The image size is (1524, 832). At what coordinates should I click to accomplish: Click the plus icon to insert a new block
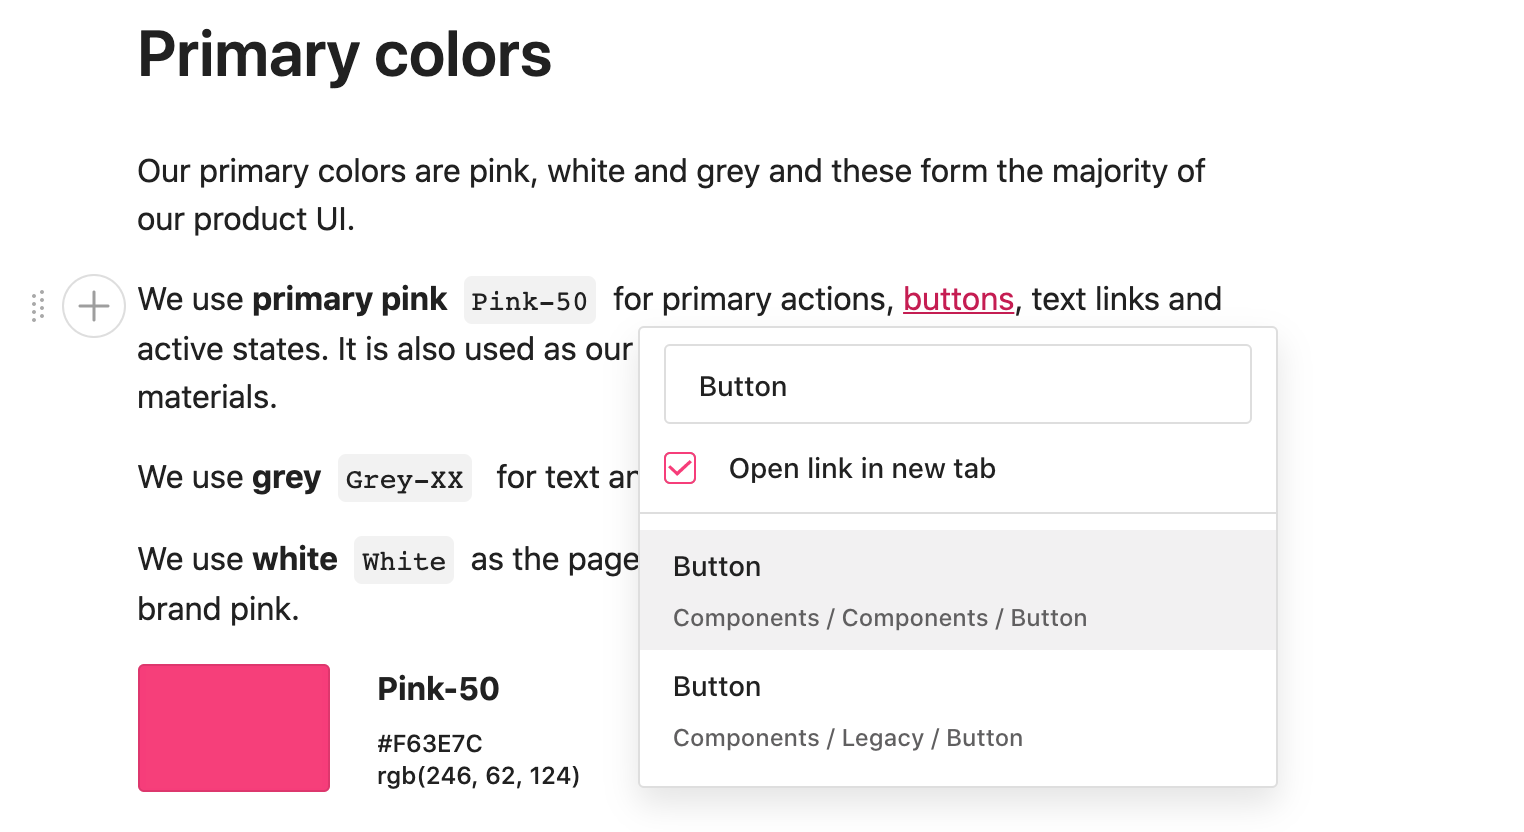click(x=93, y=306)
